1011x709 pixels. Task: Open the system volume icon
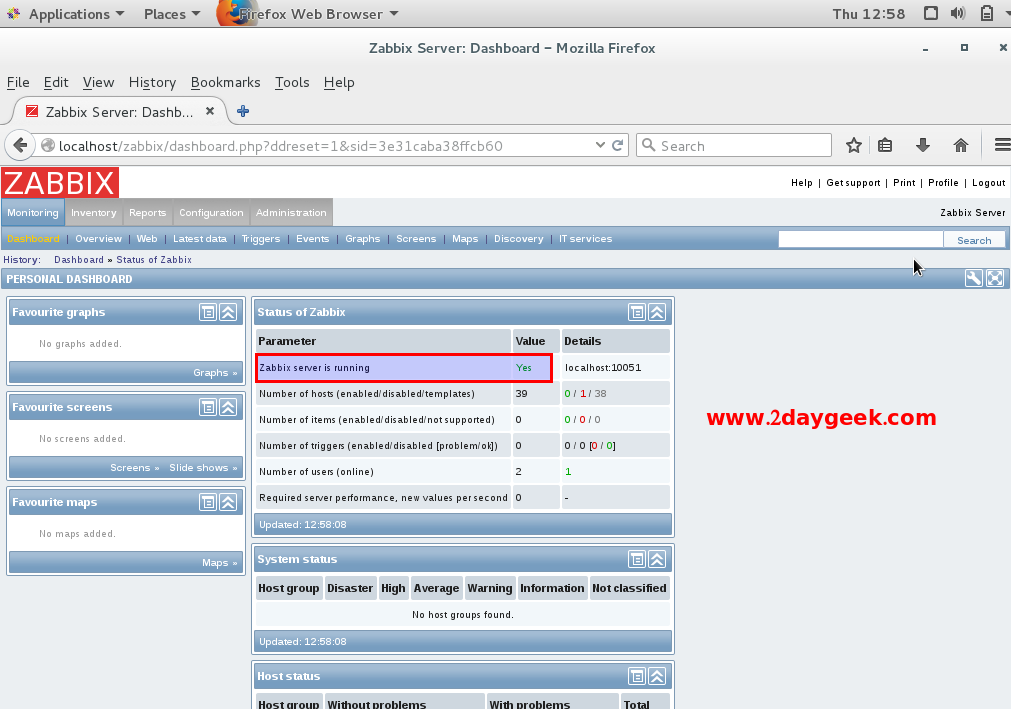point(957,14)
